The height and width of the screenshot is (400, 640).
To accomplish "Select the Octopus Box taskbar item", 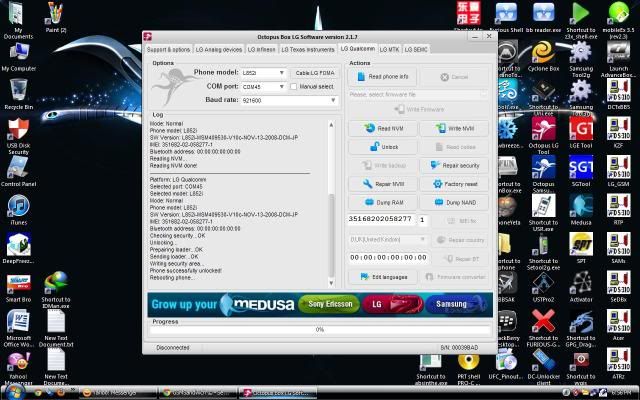I will [280, 393].
